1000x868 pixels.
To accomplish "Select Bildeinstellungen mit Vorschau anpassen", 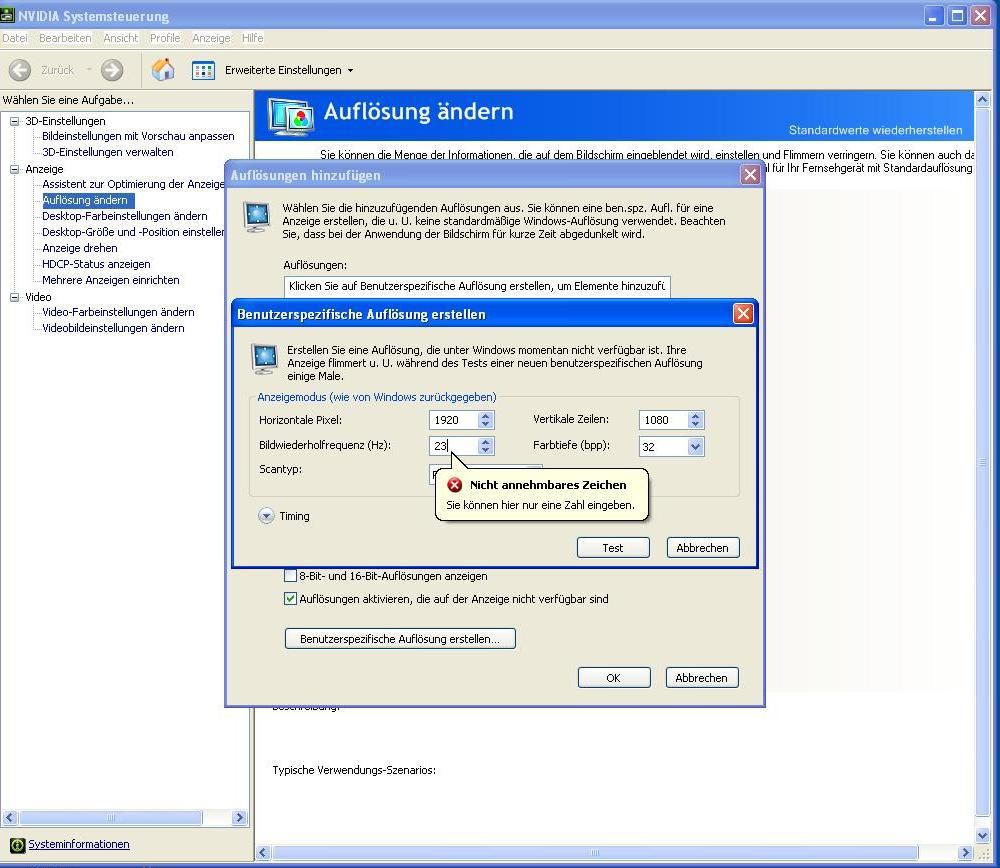I will click(138, 136).
